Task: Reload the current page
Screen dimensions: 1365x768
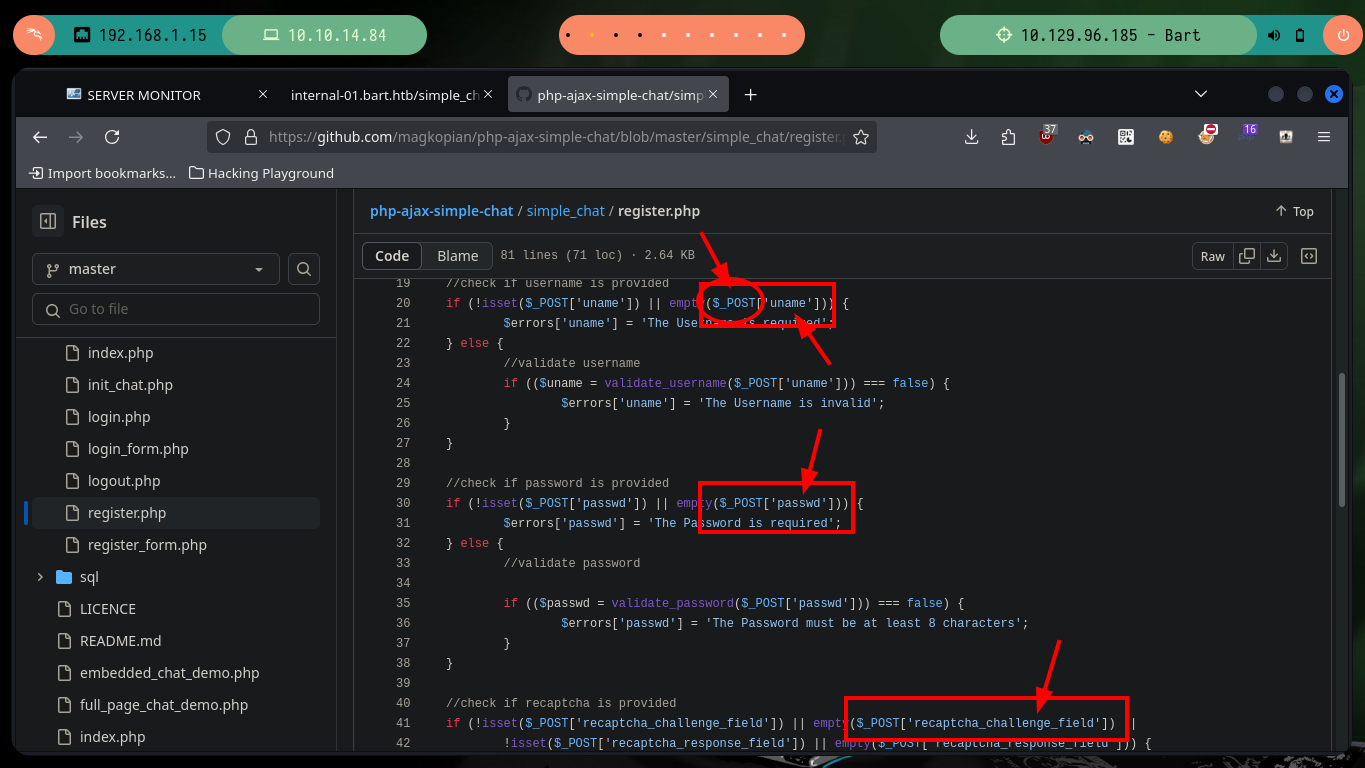Action: click(x=112, y=137)
